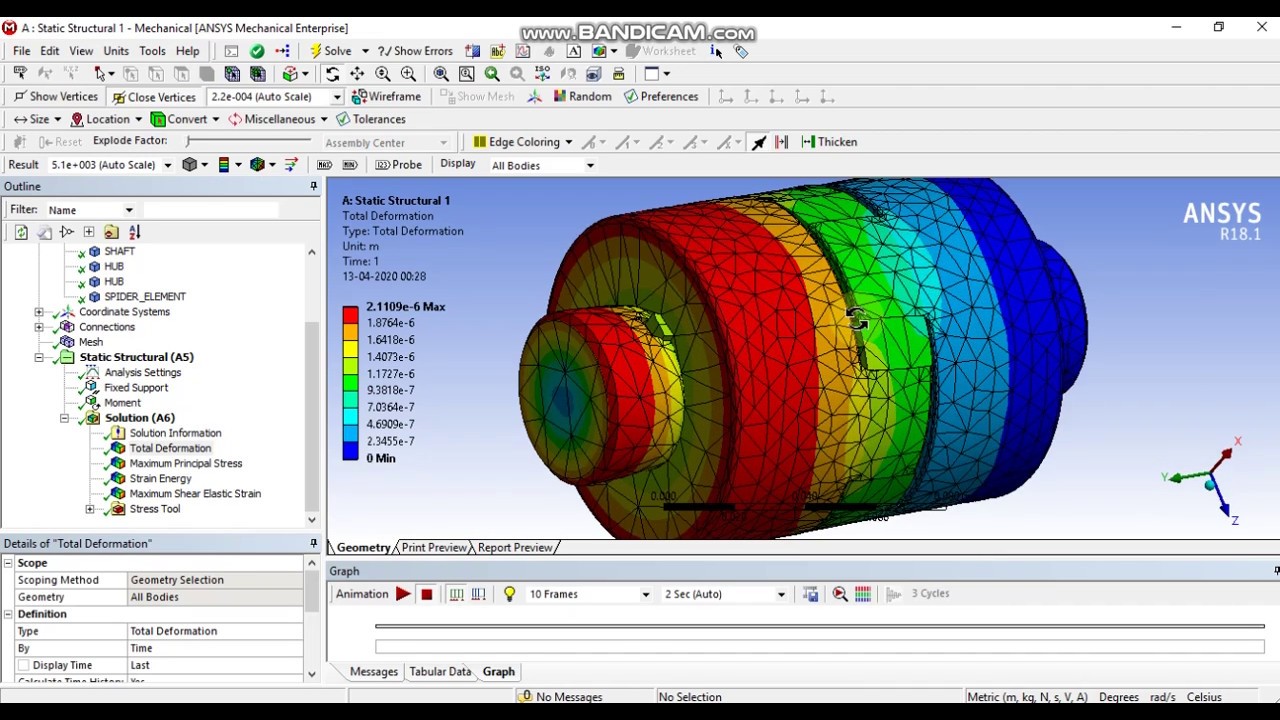The height and width of the screenshot is (720, 1280).
Task: Play the animation
Action: [403, 594]
